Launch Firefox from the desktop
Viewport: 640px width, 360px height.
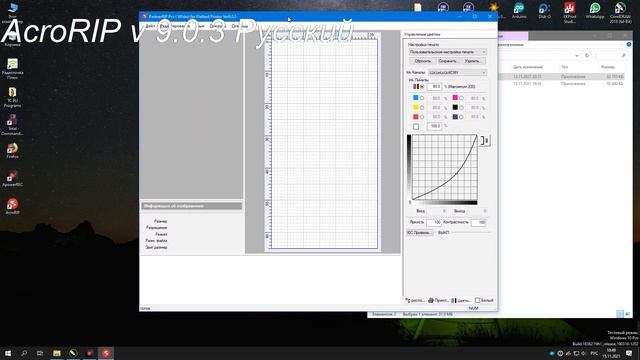12,150
